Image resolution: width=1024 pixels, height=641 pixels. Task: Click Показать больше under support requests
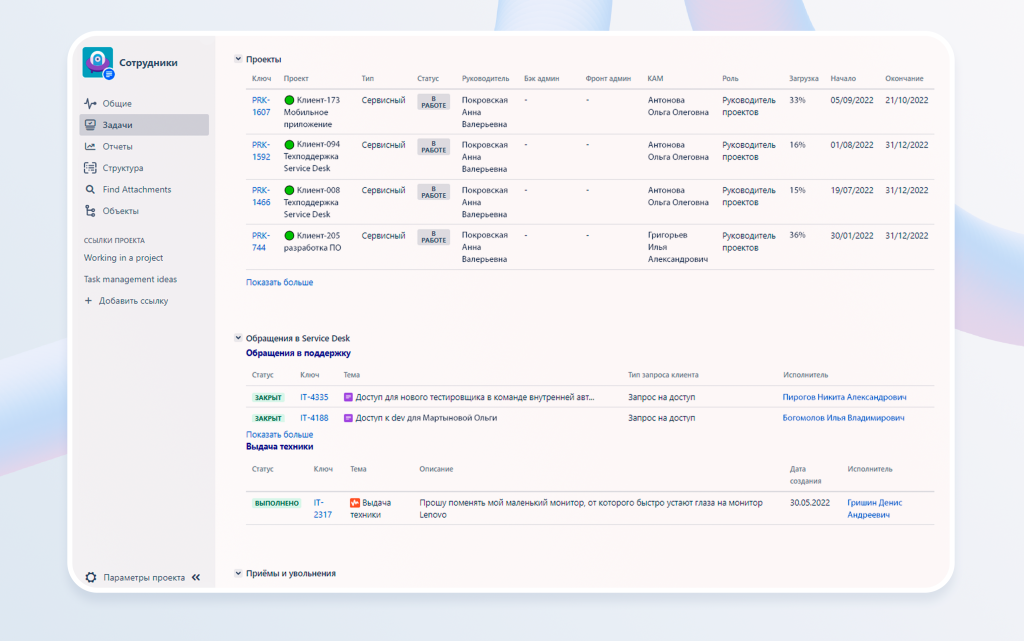(x=280, y=435)
